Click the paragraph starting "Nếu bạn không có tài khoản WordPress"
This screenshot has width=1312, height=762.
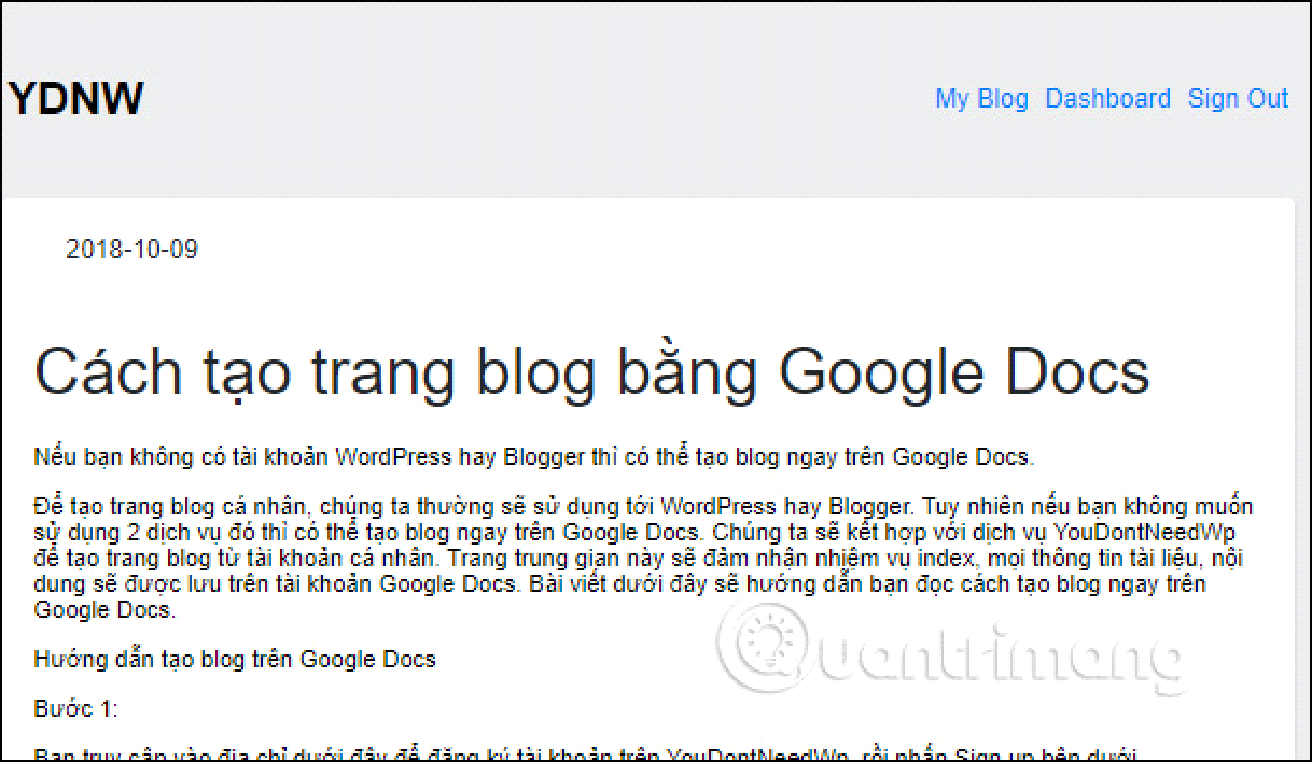pos(534,458)
